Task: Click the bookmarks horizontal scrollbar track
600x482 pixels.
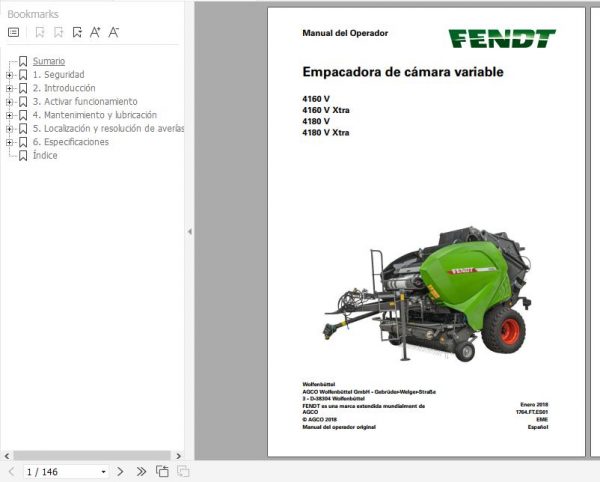Action: tap(92, 456)
